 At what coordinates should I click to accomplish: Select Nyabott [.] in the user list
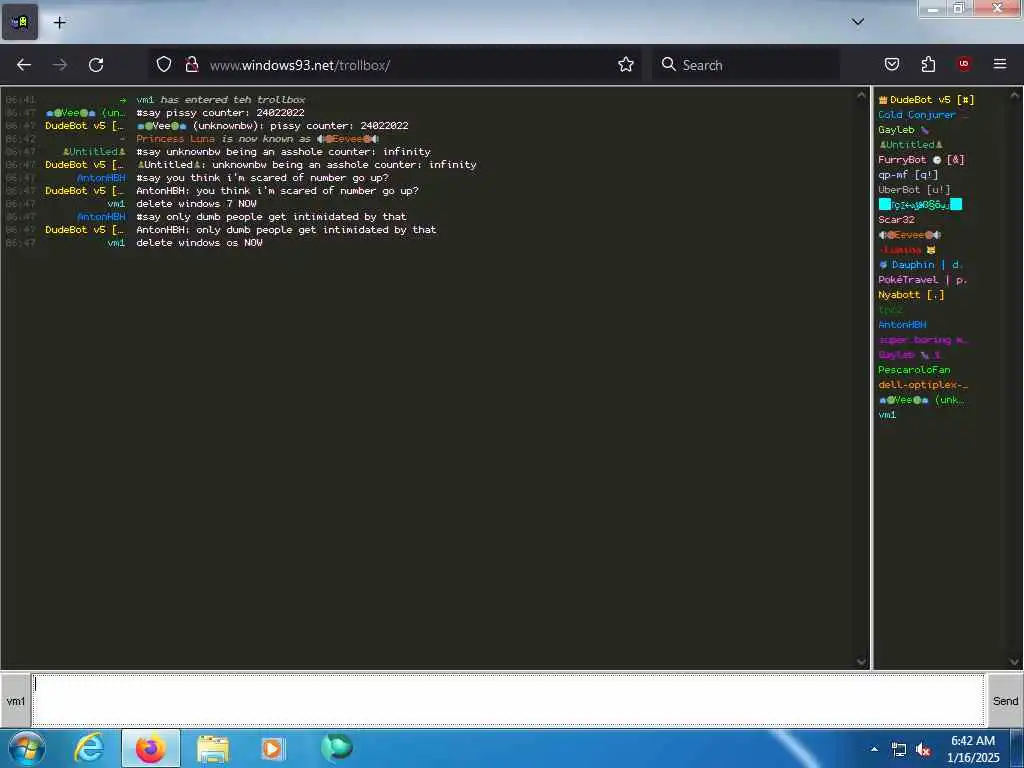(911, 295)
